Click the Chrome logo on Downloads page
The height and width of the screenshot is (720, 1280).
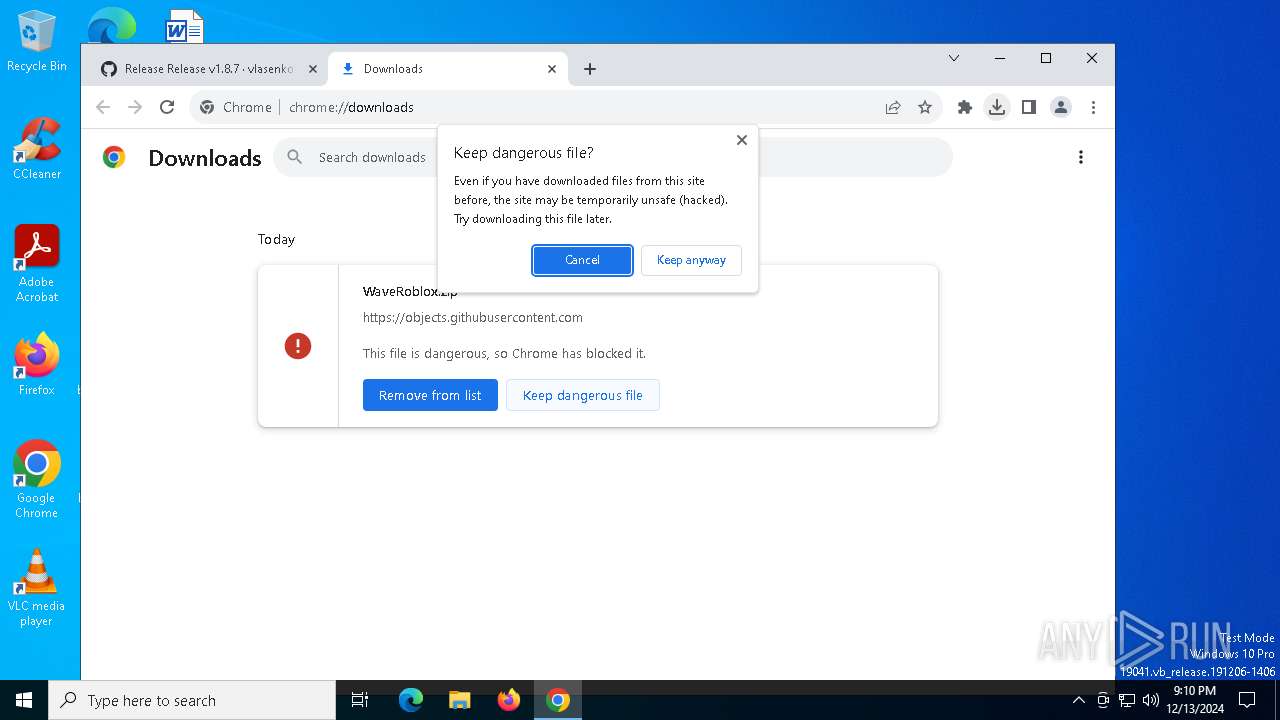click(x=114, y=157)
